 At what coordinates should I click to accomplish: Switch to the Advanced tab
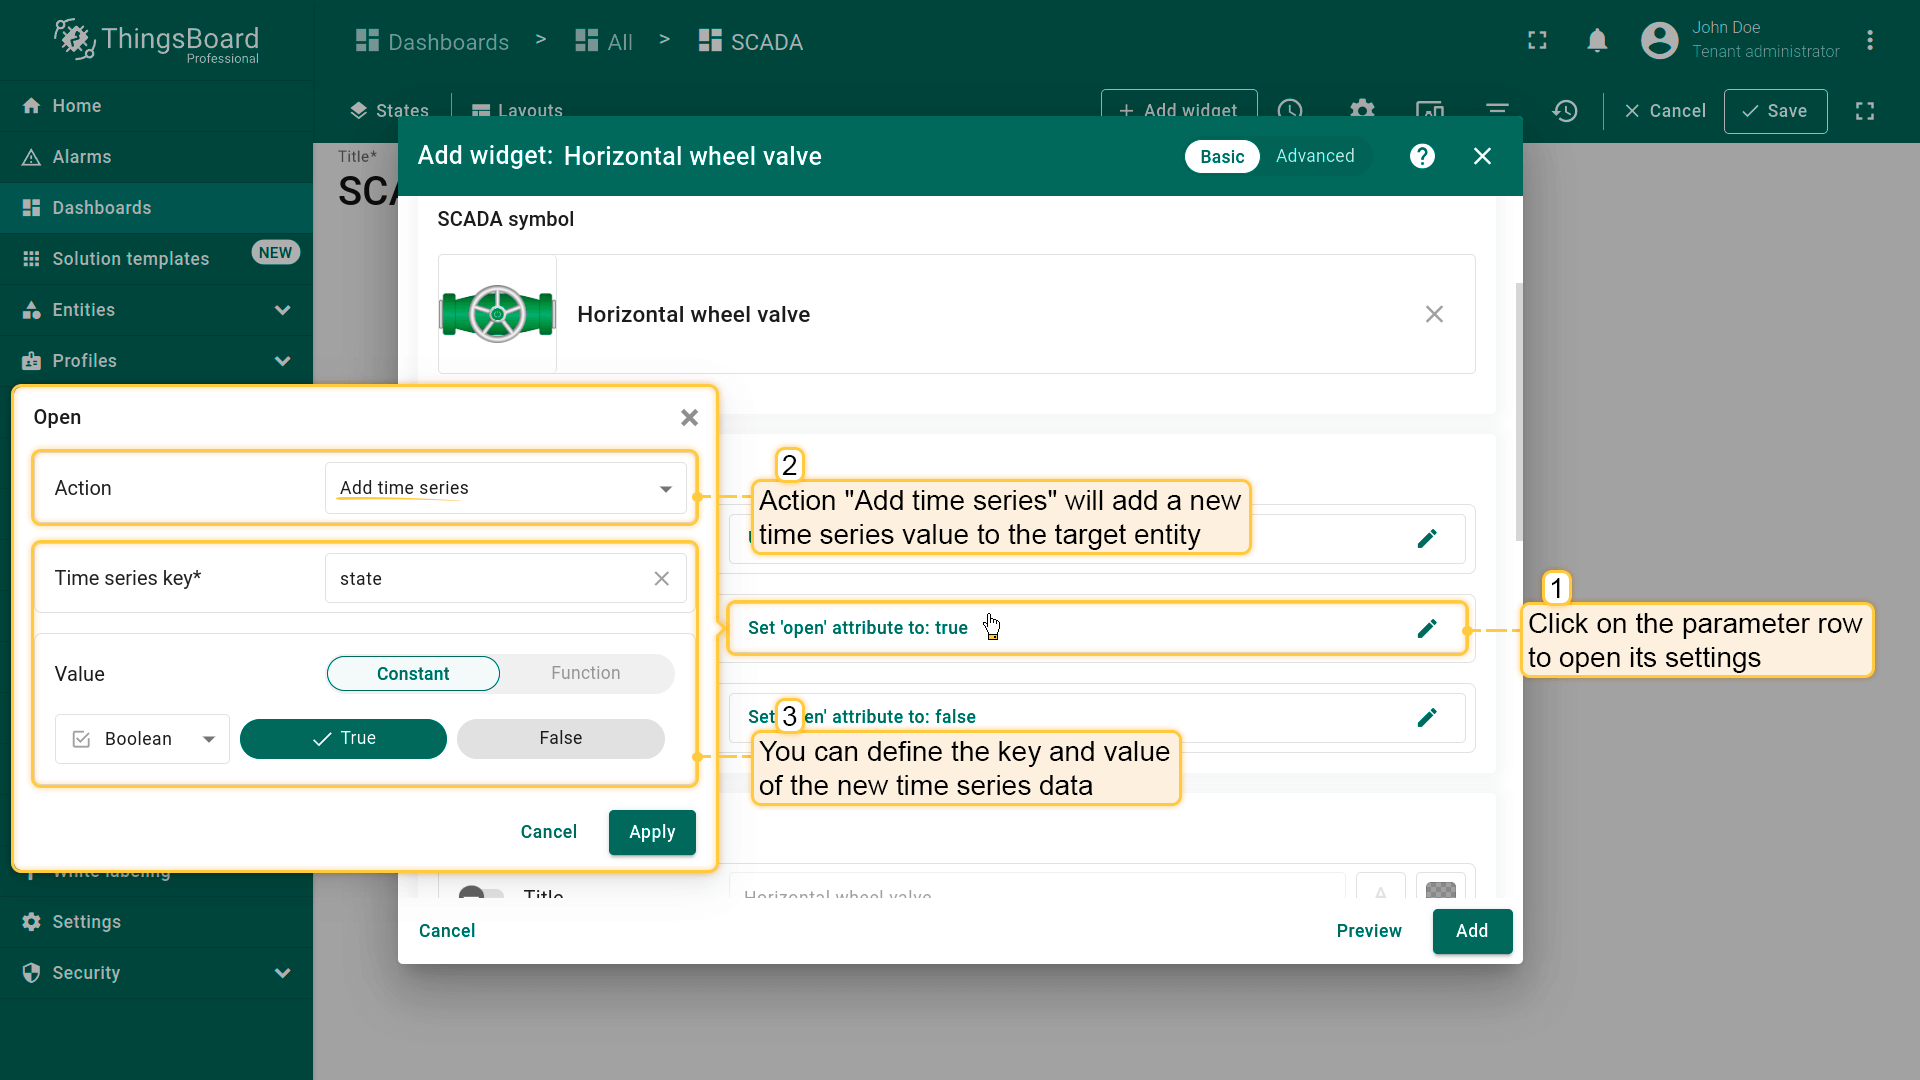(1314, 156)
